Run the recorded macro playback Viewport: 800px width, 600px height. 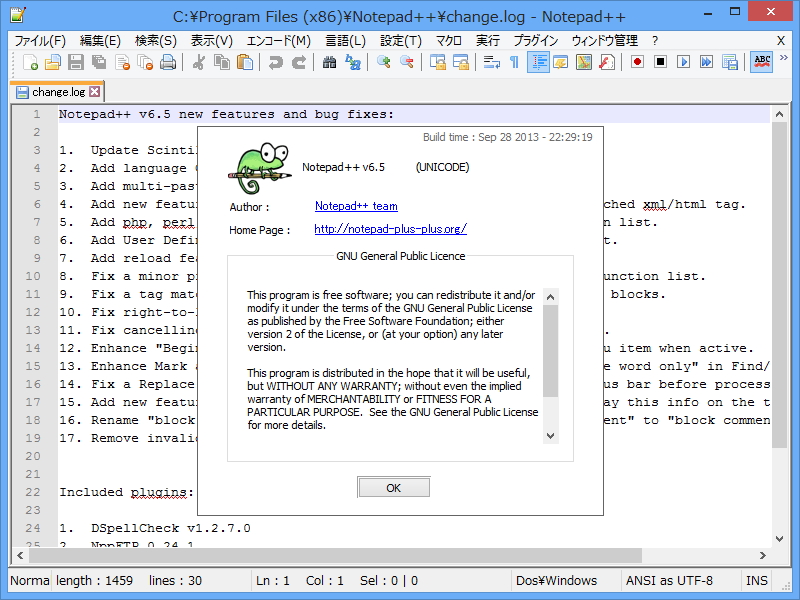coord(685,61)
